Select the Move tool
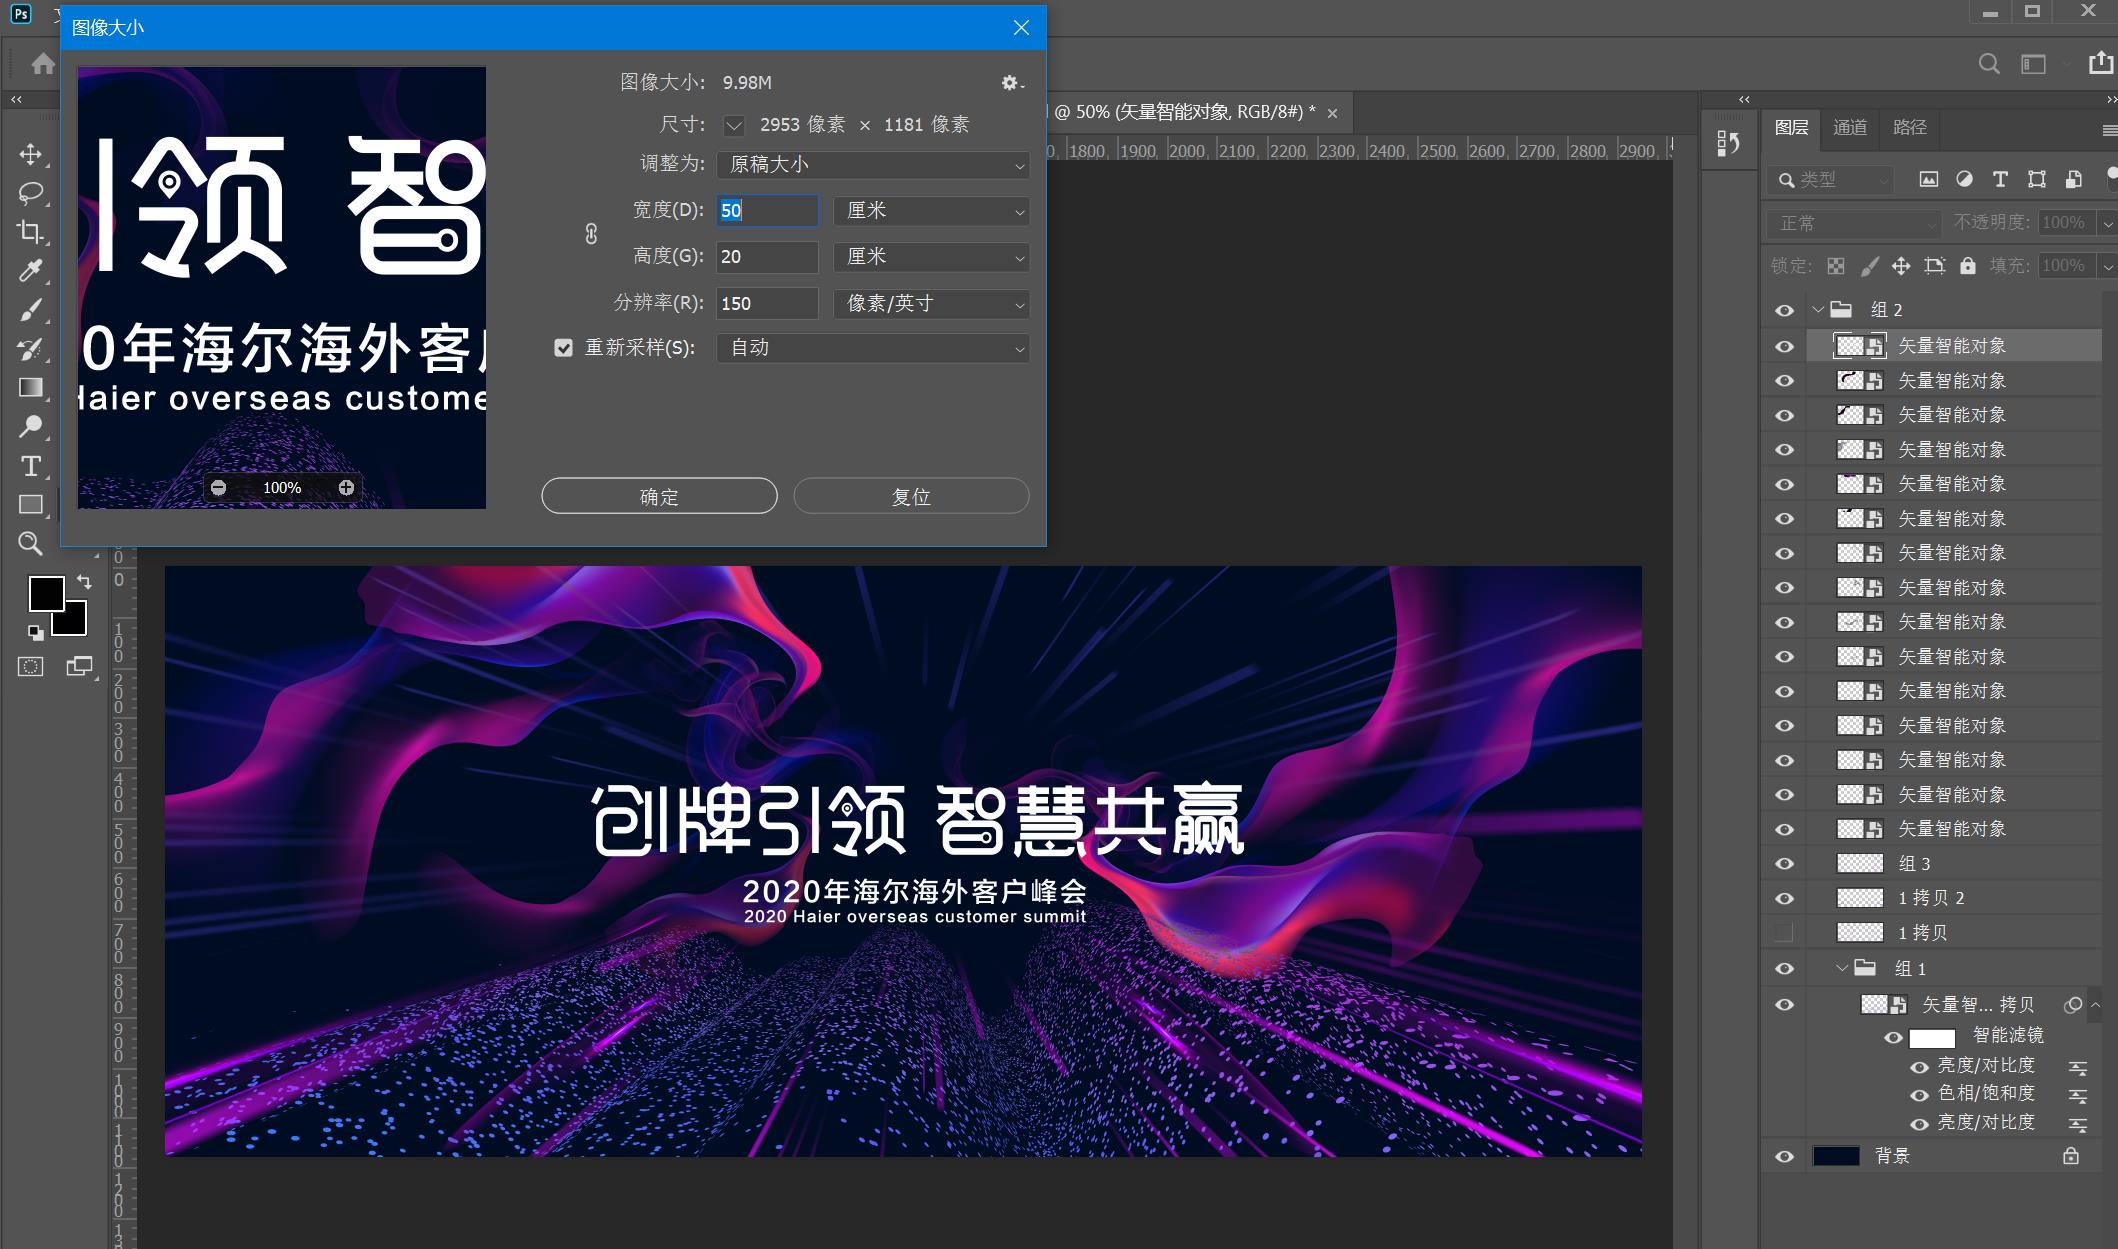 point(31,154)
